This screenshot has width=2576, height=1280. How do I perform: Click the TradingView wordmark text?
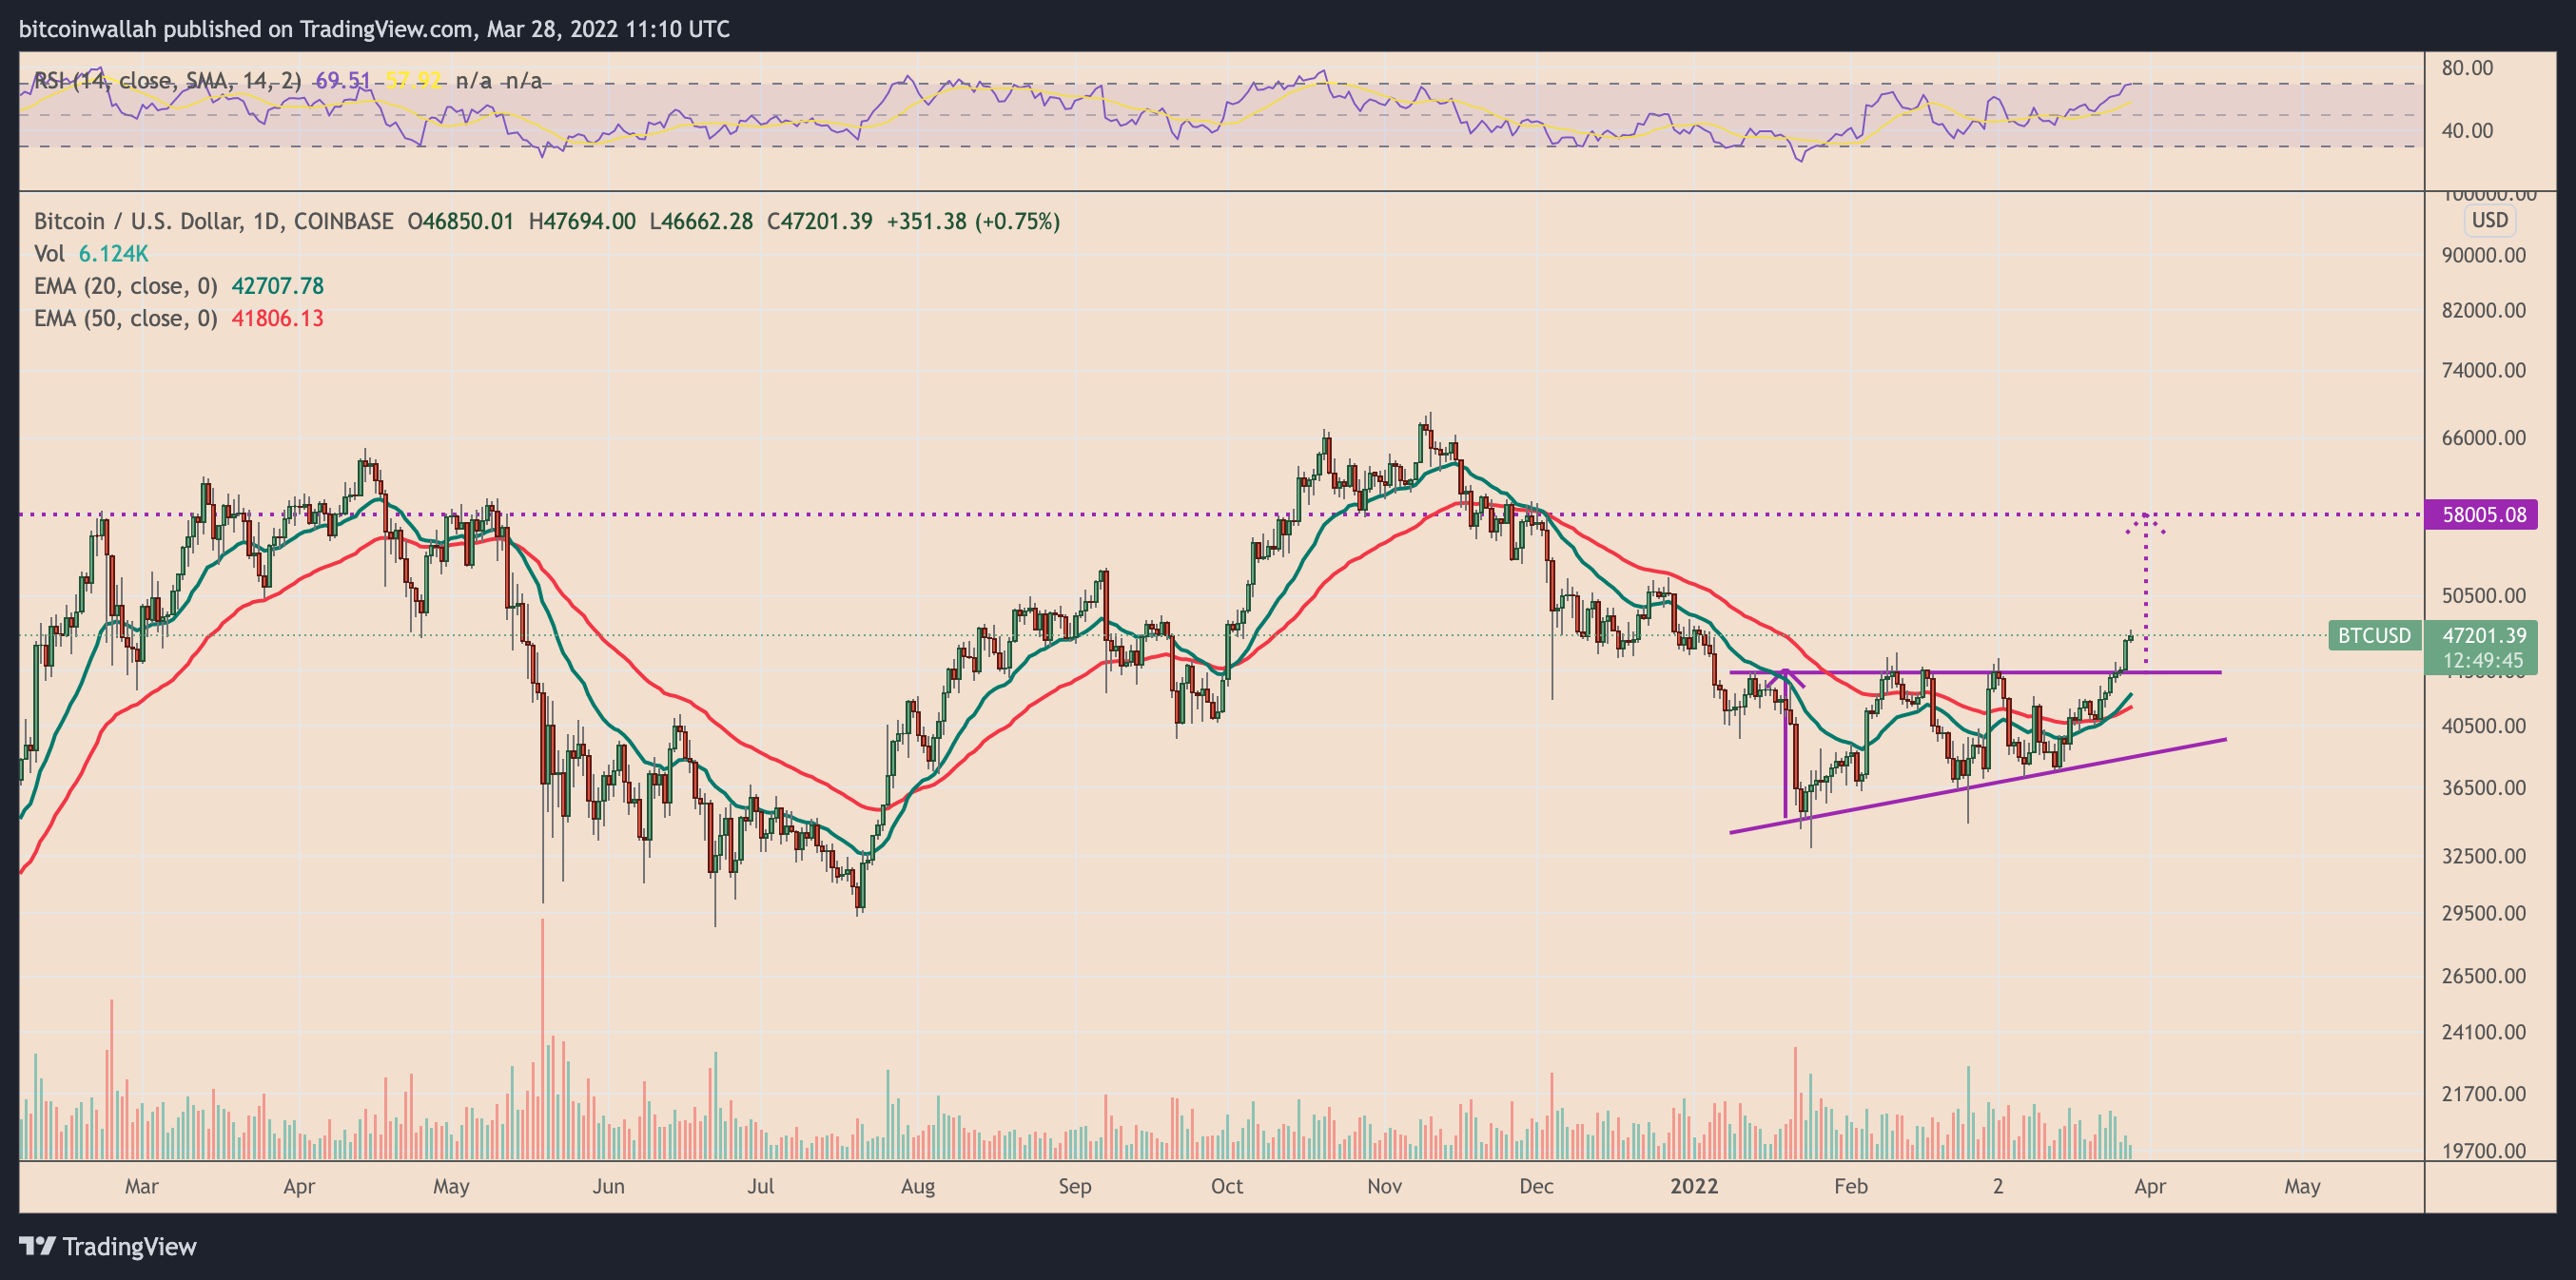pyautogui.click(x=129, y=1246)
